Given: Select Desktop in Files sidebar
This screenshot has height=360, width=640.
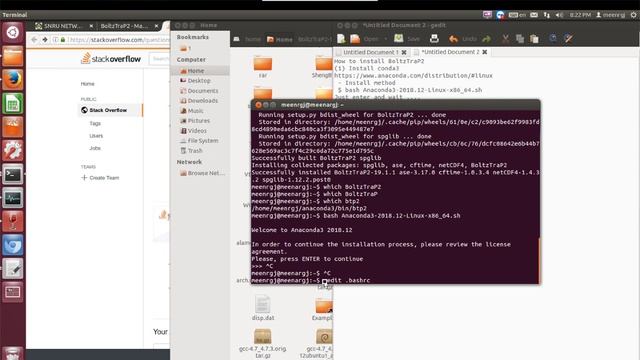Looking at the screenshot, I should (200, 81).
